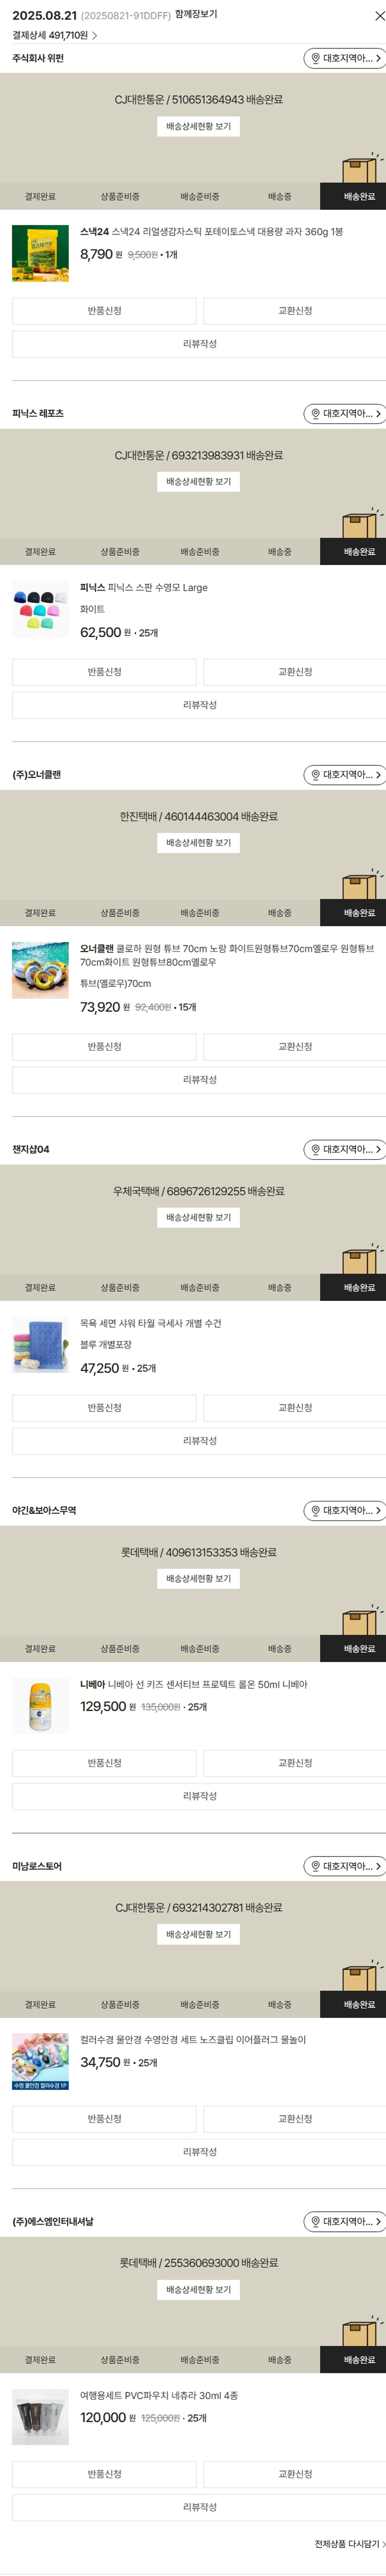Tap location pin icon for 미남로스토어
The height and width of the screenshot is (2576, 386).
pos(315,1866)
